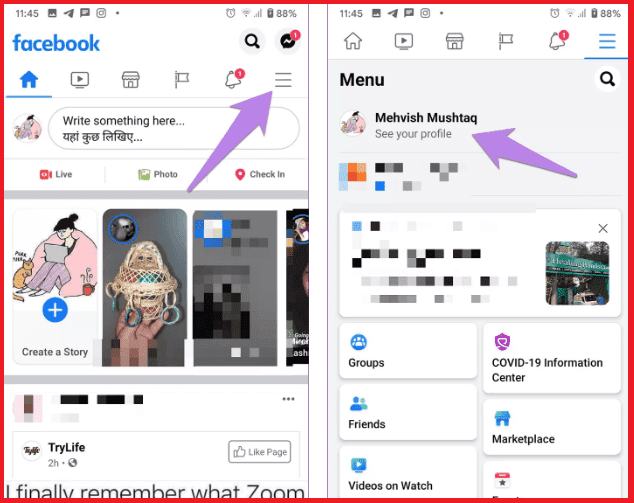The width and height of the screenshot is (634, 503).
Task: Open the basket craft story
Action: [144, 287]
